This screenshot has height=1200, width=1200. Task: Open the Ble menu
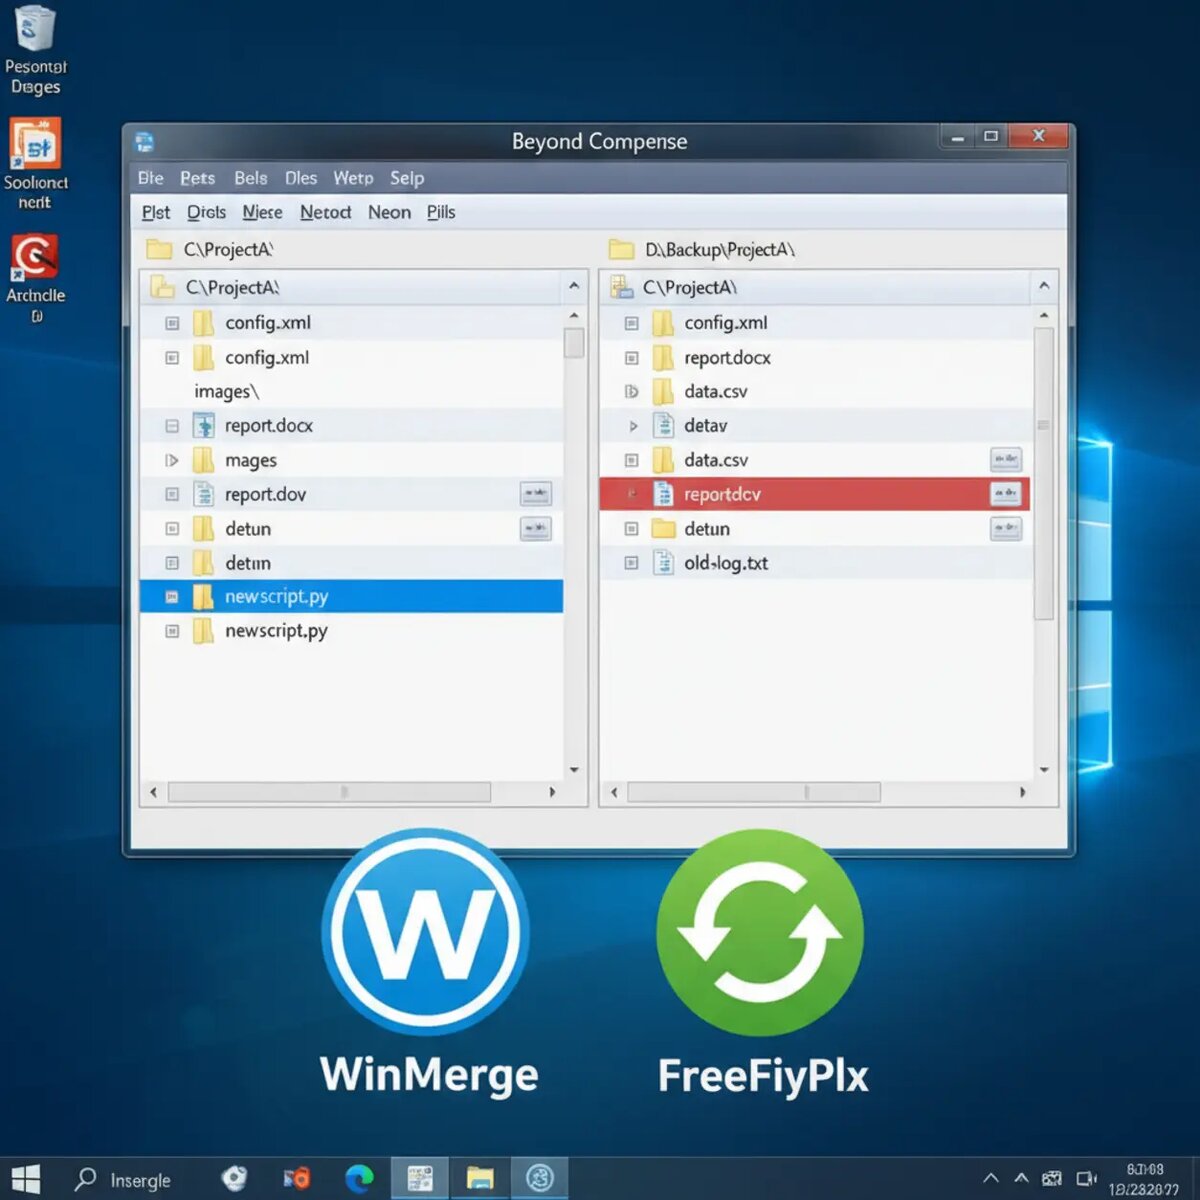click(151, 178)
